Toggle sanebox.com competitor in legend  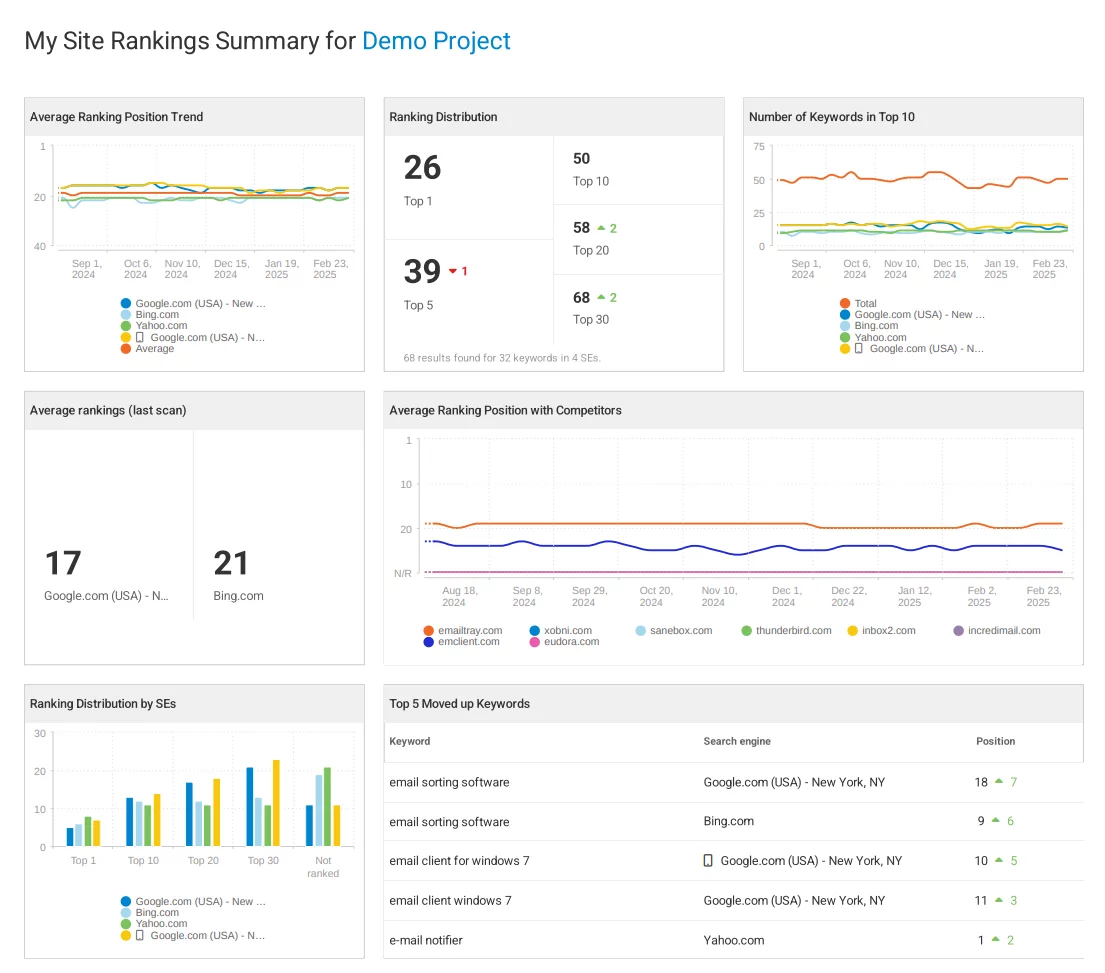674,631
